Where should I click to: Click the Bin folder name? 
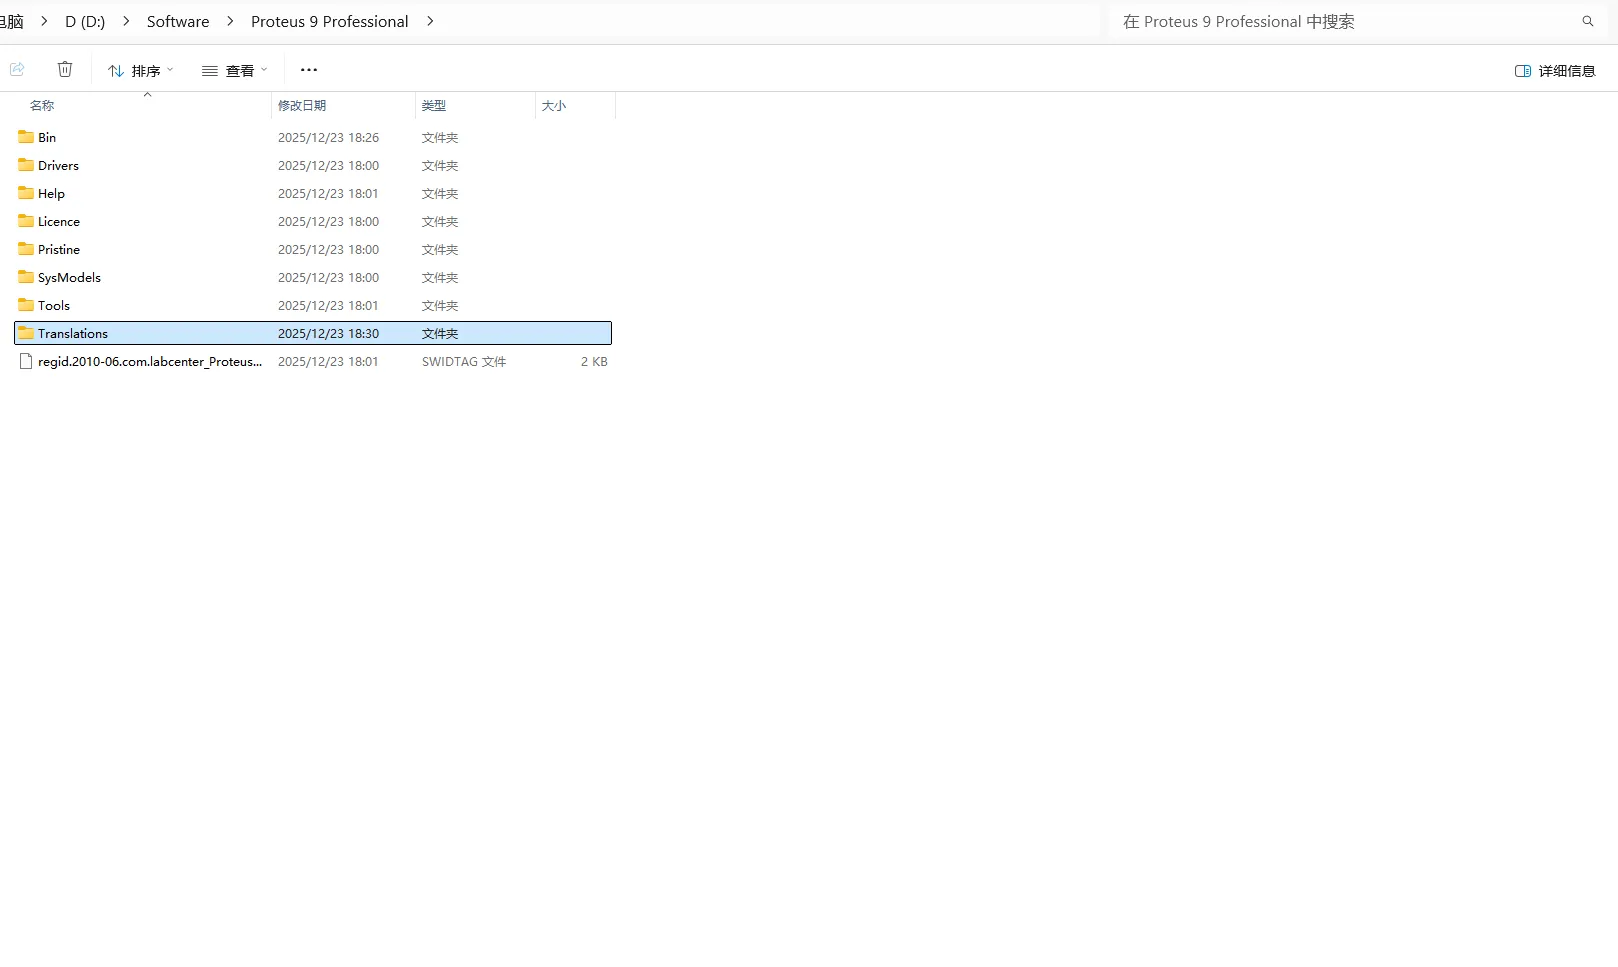47,138
